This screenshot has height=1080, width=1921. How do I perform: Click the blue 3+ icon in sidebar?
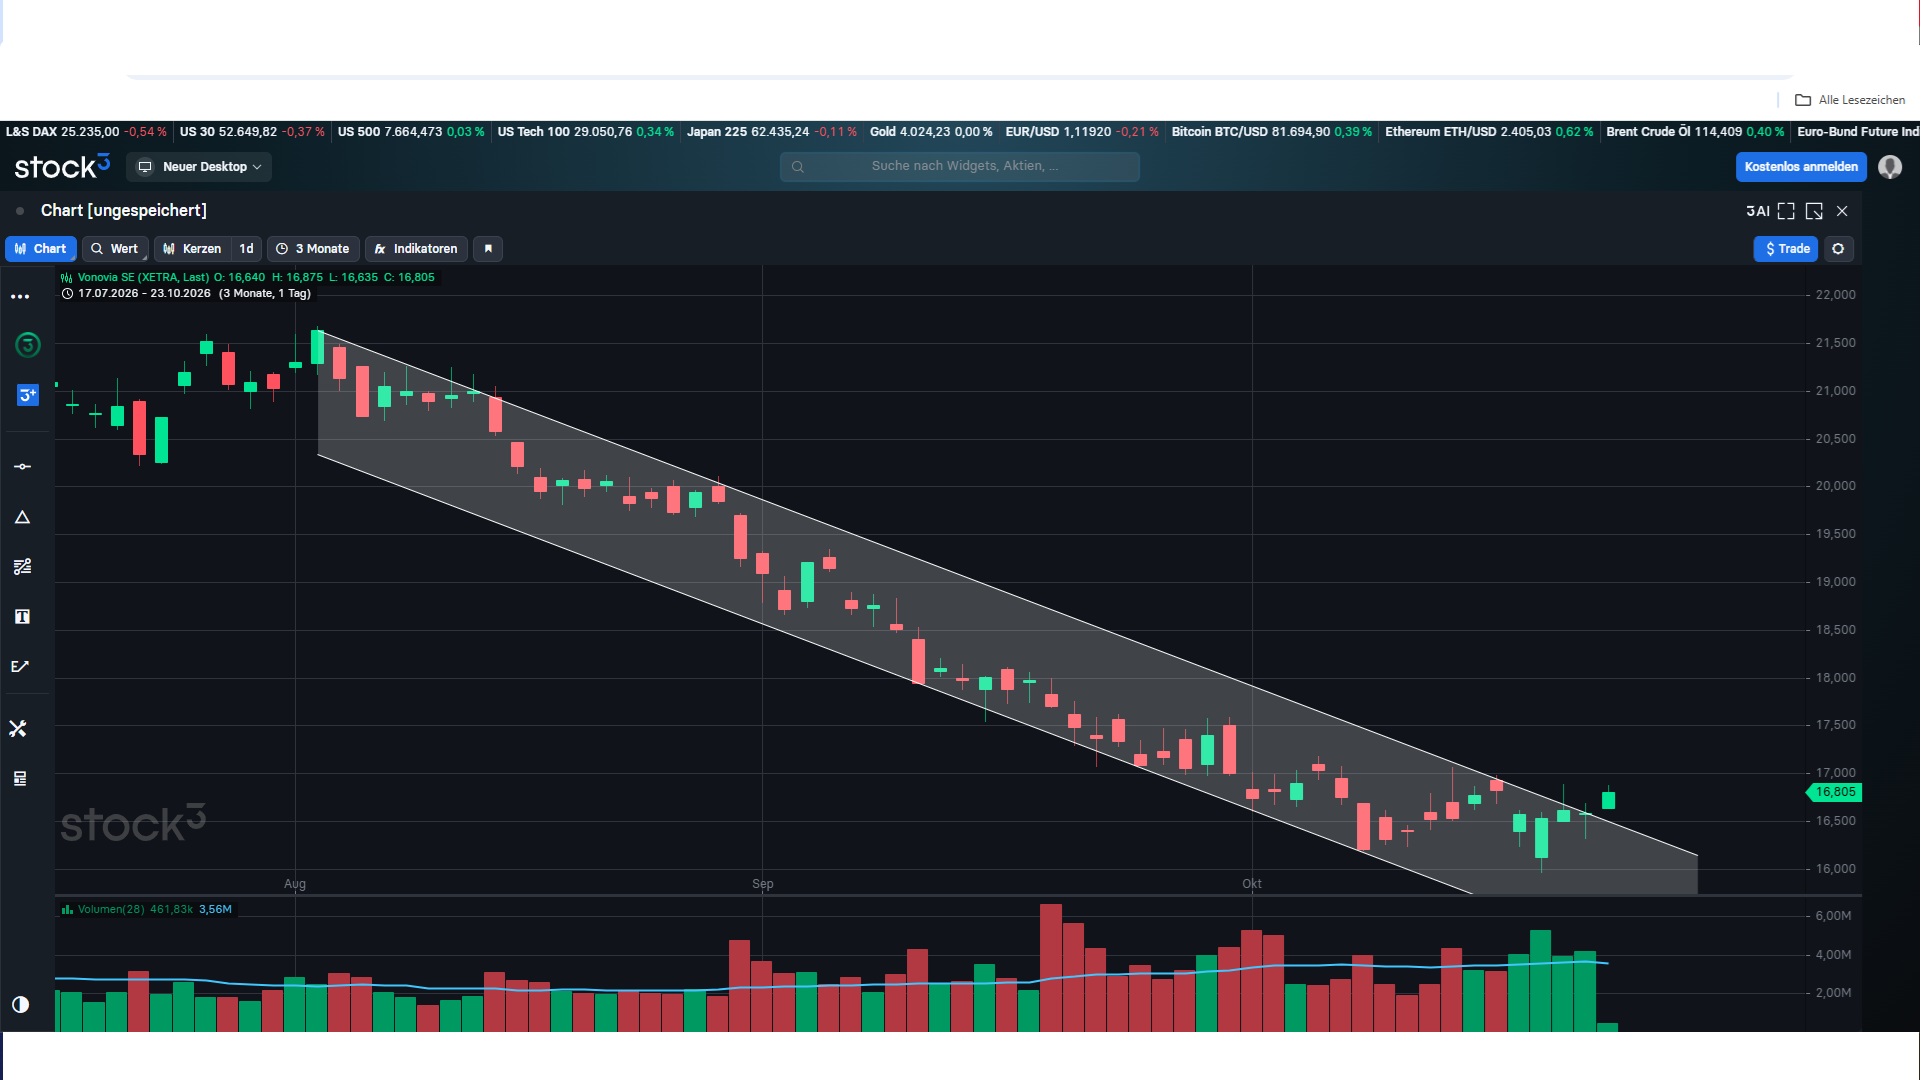(28, 395)
